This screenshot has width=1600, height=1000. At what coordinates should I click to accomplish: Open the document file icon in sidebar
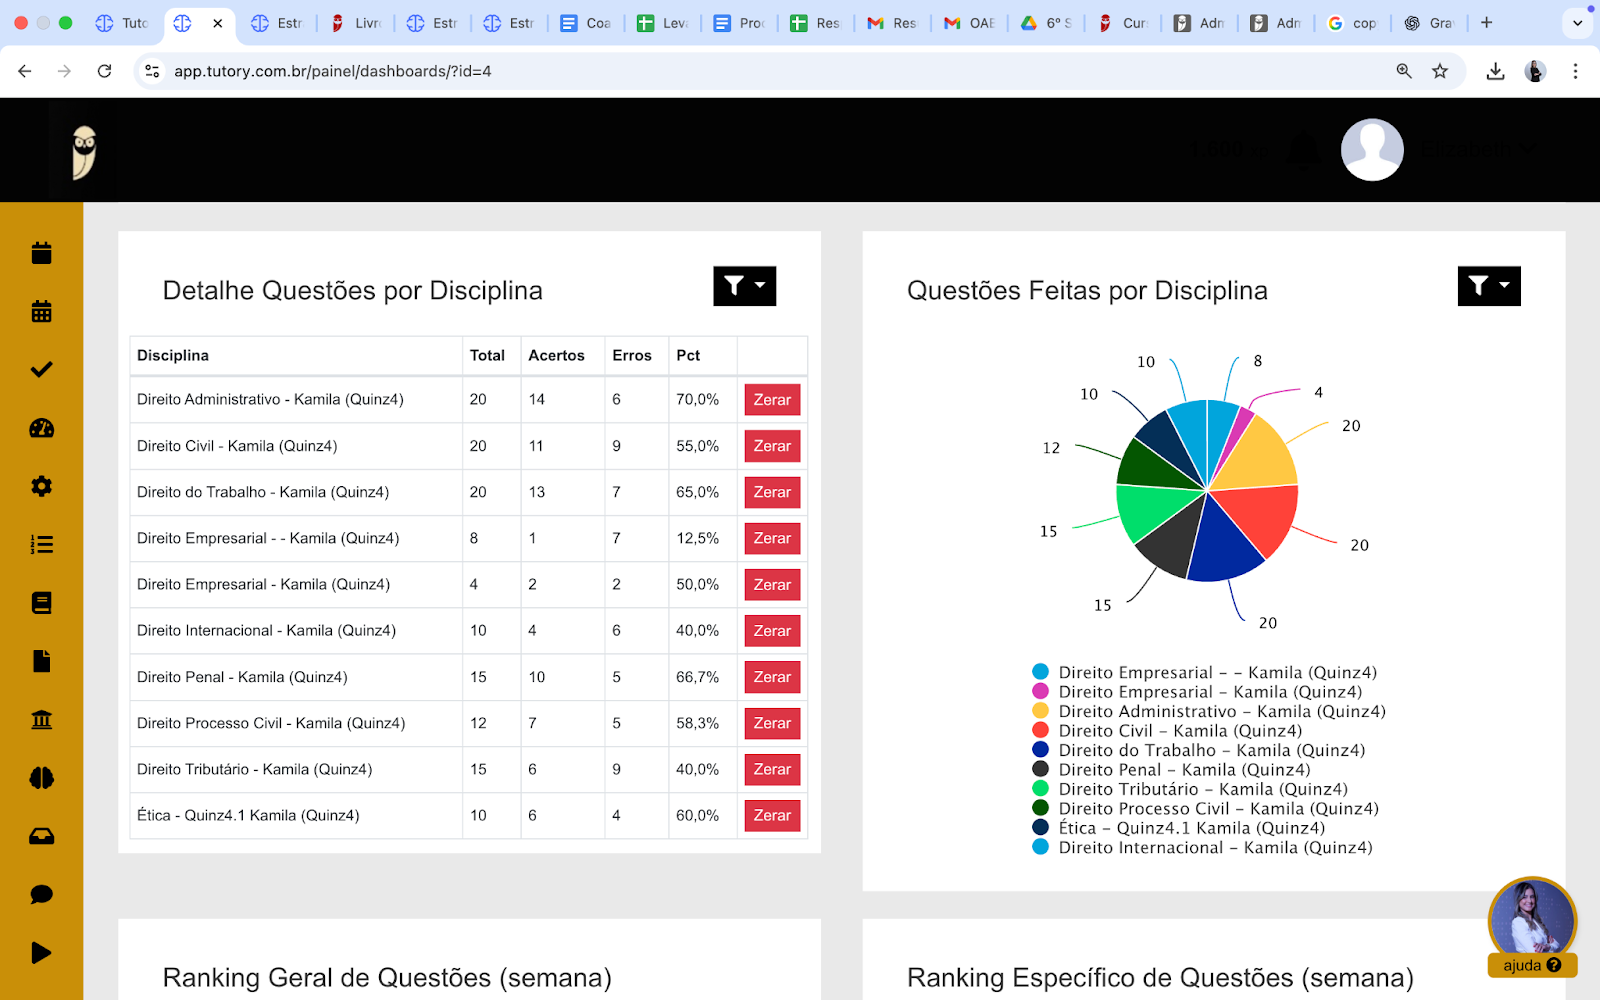(x=41, y=661)
